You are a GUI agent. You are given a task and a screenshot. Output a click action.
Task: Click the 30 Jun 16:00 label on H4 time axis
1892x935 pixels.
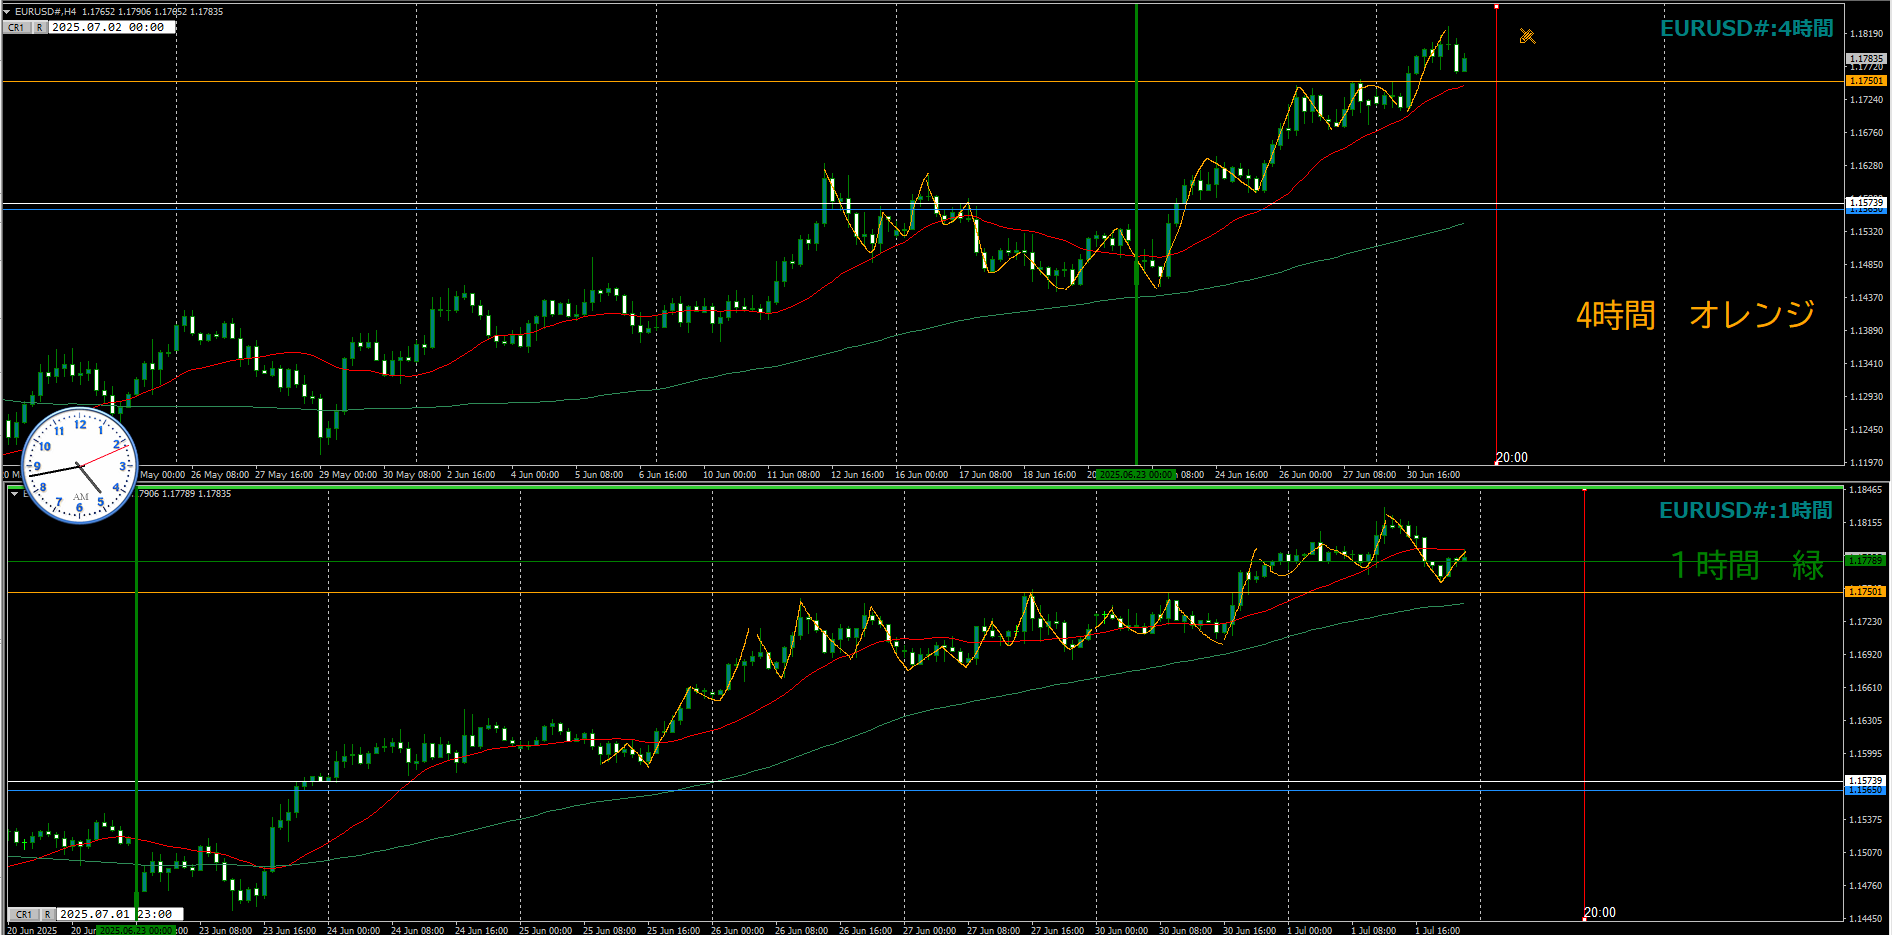point(1433,475)
